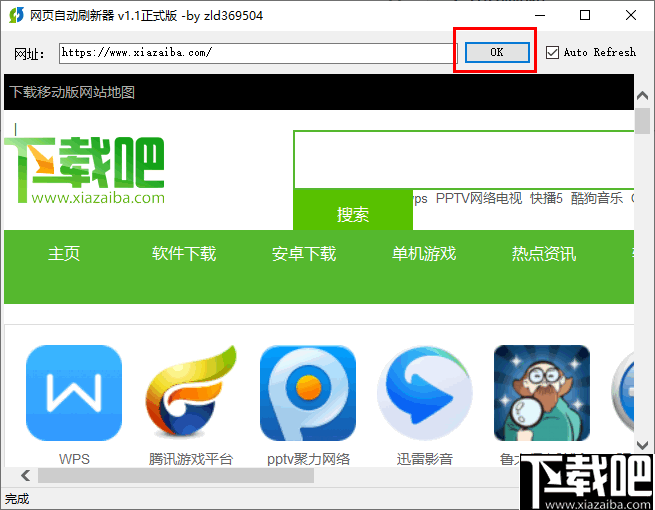Viewport: 655px width, 510px height.
Task: Click the URL address input field
Action: (258, 53)
